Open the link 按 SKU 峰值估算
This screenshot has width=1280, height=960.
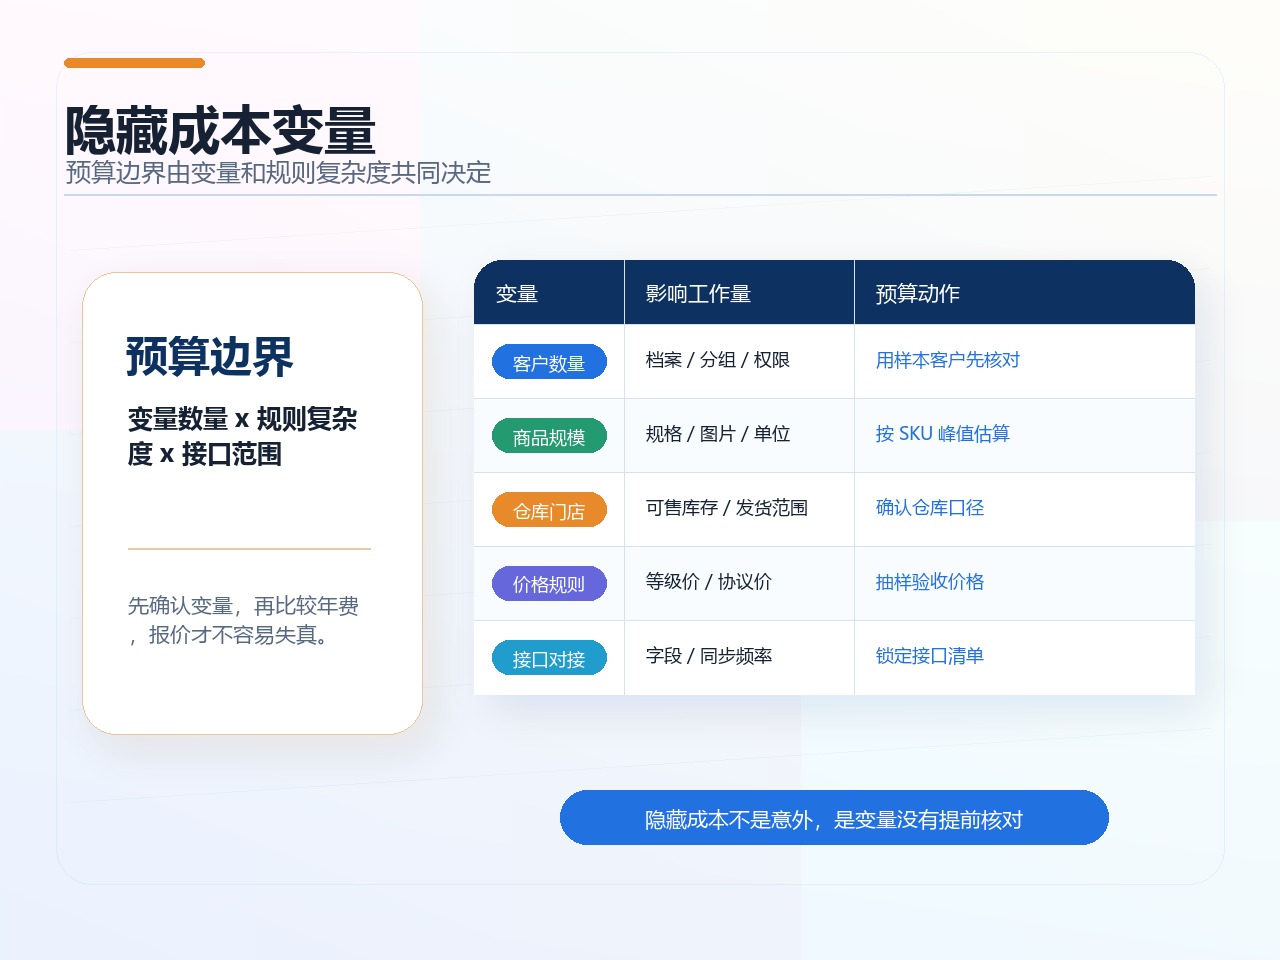942,434
